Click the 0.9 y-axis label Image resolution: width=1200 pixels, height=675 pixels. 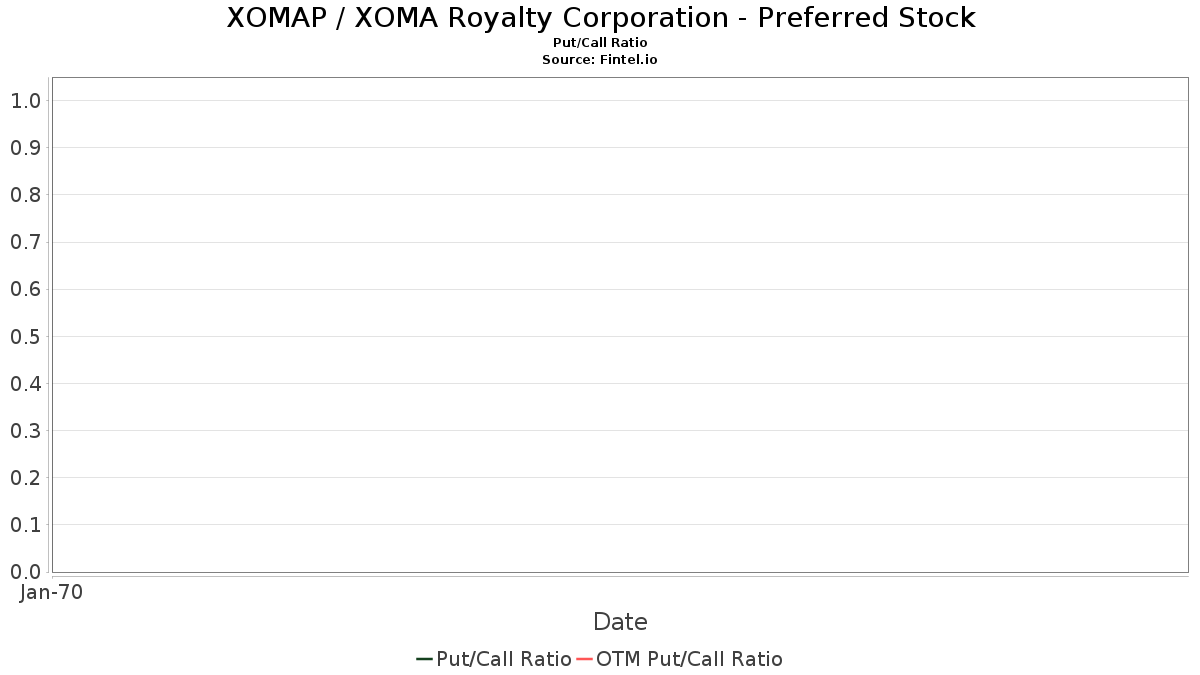coord(25,148)
